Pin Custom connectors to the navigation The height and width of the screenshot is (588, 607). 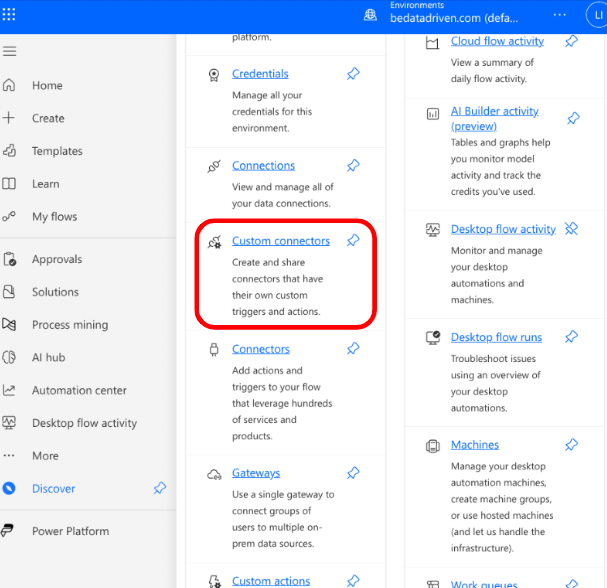tap(353, 240)
